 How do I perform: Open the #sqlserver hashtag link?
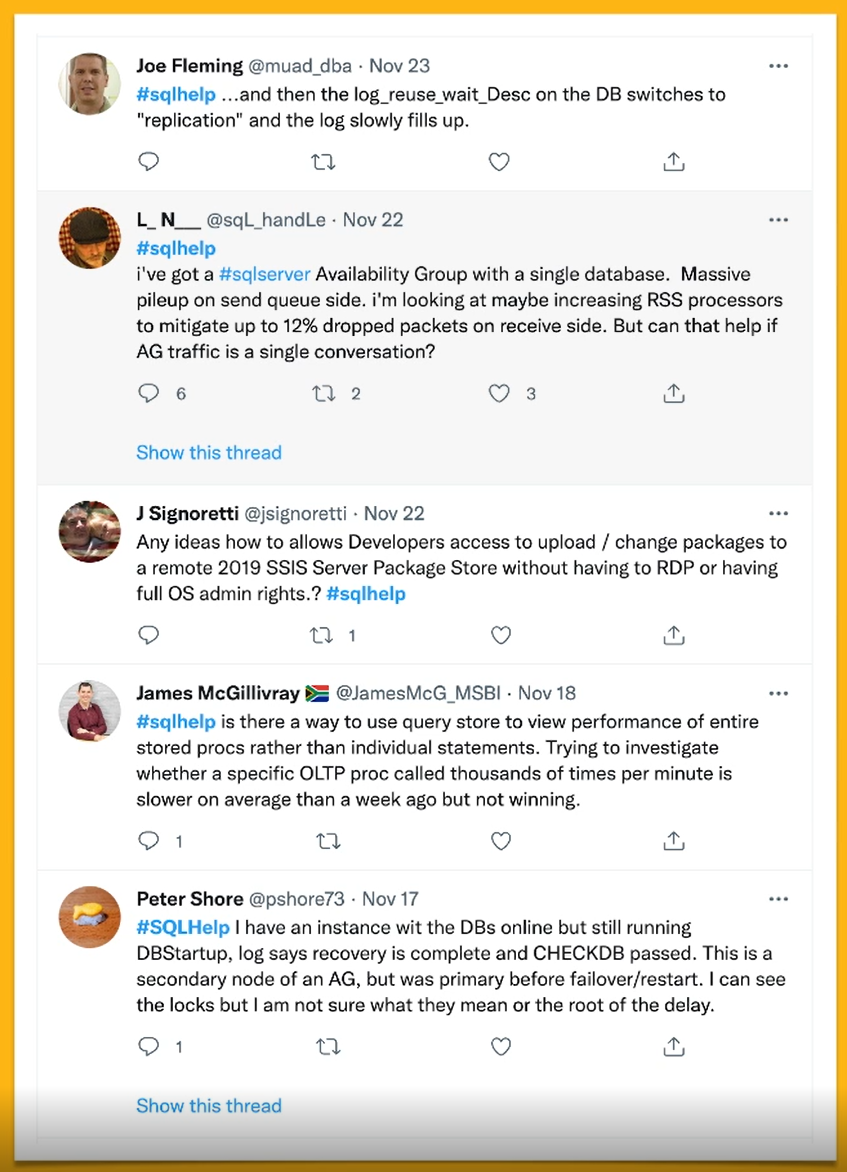[x=264, y=274]
